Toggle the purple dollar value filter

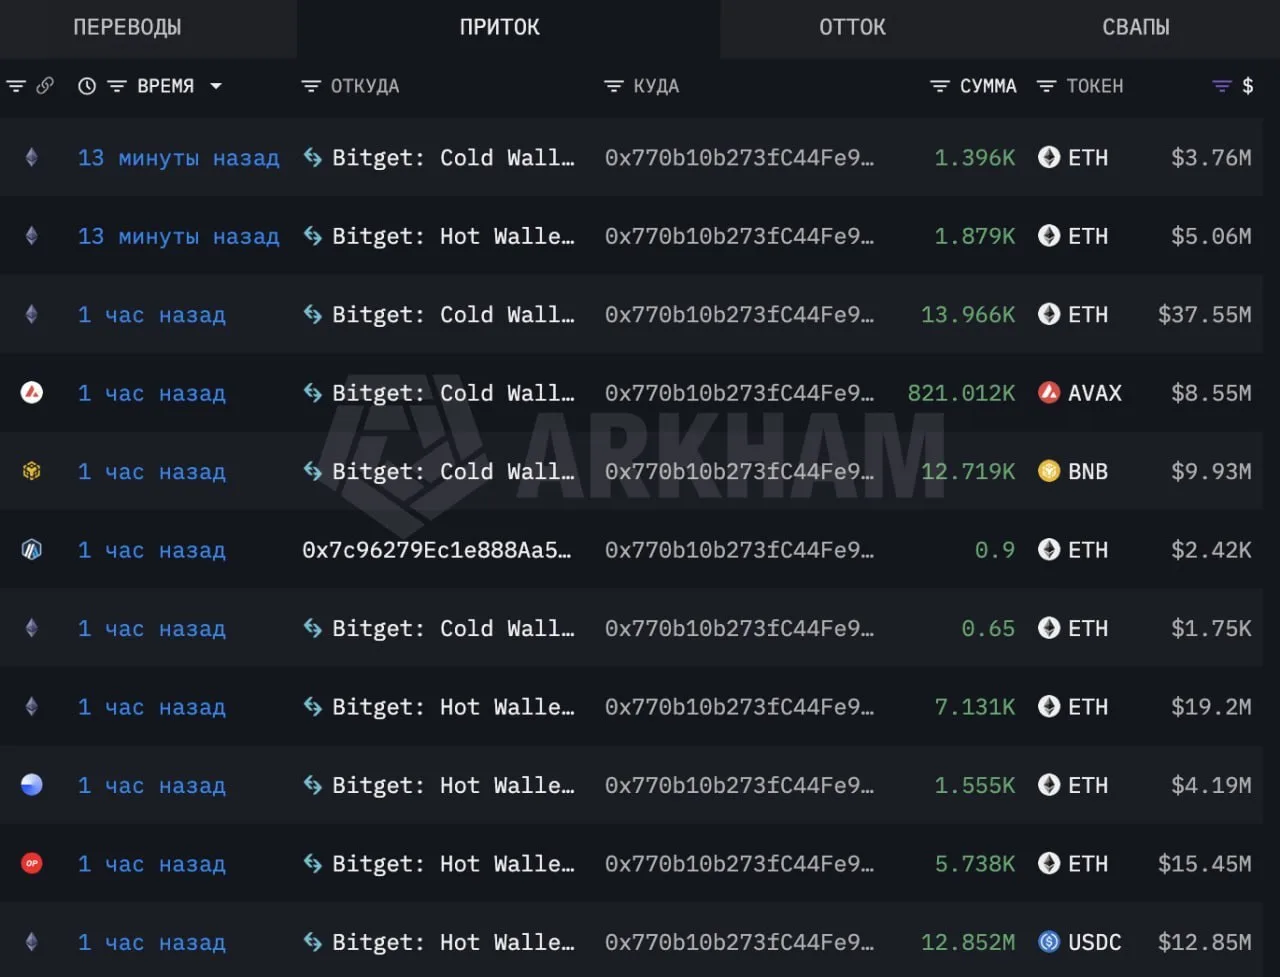coord(1222,86)
